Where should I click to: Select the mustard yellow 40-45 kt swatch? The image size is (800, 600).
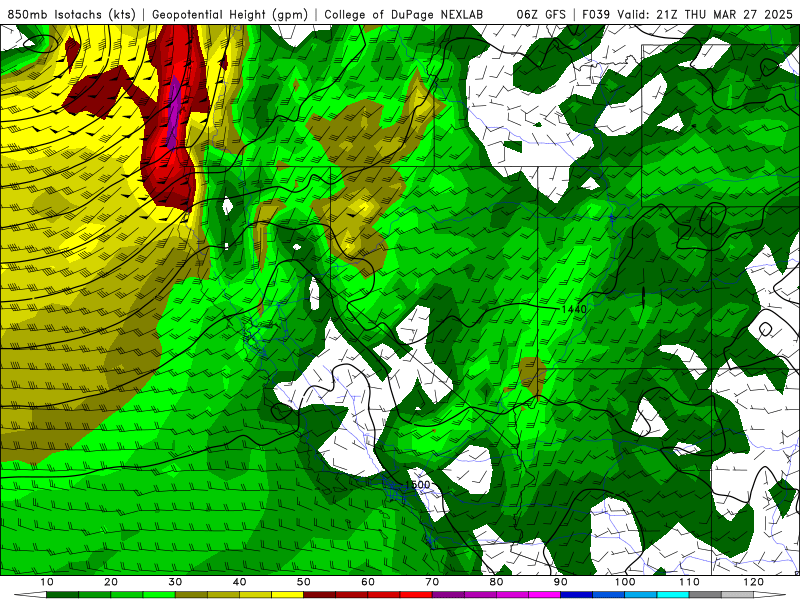click(255, 595)
